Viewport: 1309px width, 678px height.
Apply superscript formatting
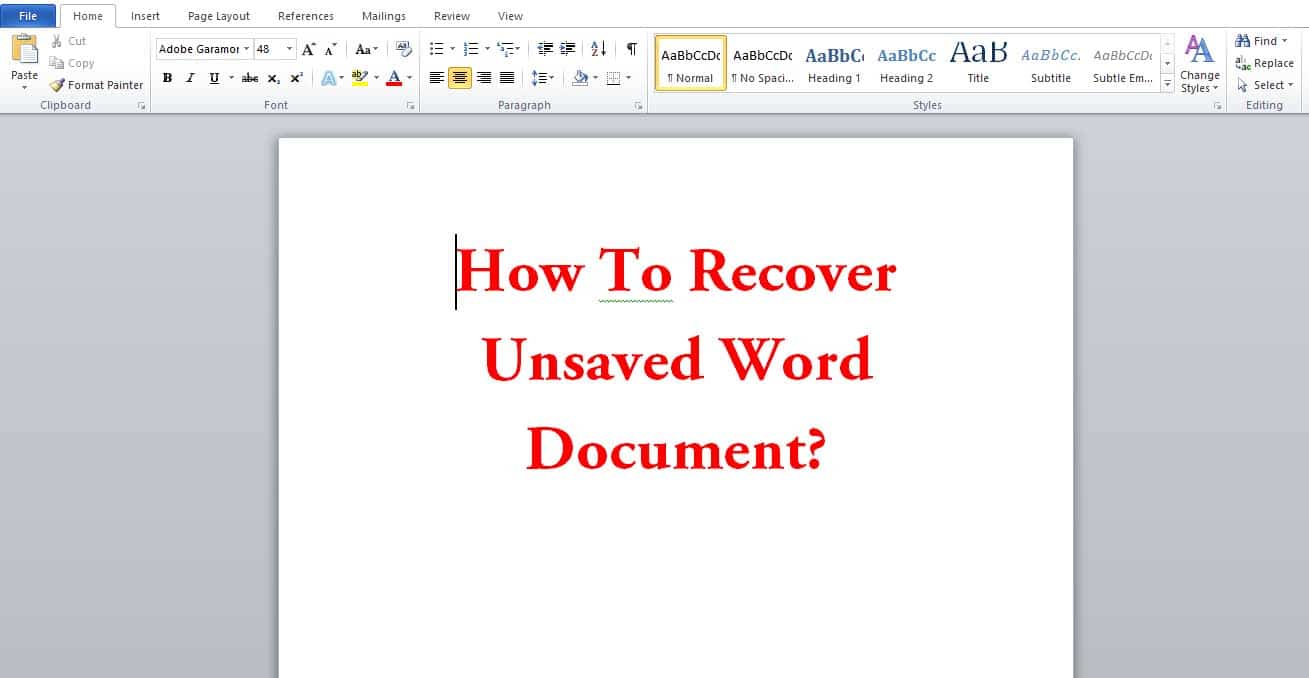tap(295, 77)
